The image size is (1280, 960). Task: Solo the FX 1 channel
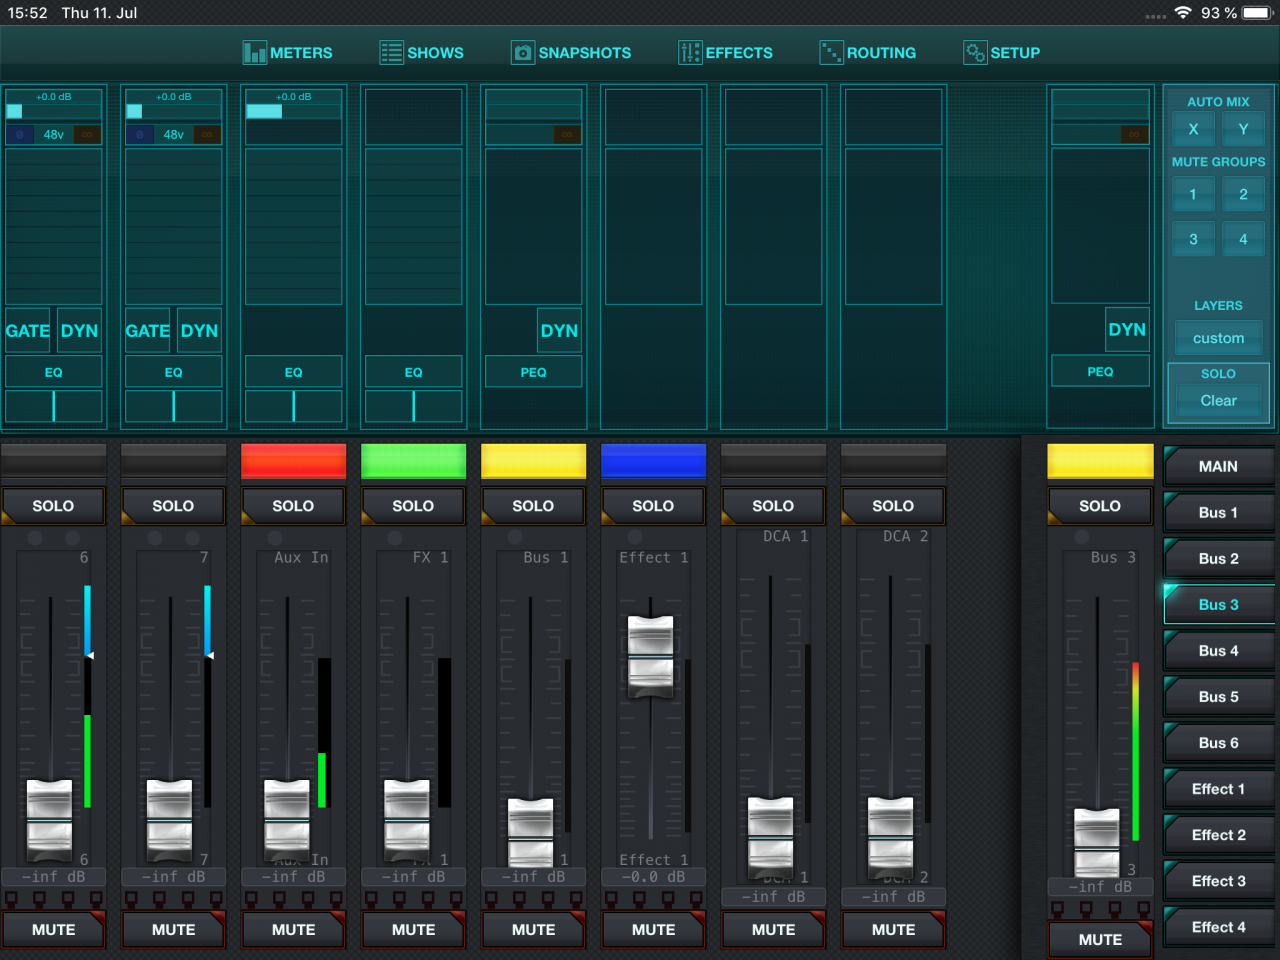(x=413, y=506)
